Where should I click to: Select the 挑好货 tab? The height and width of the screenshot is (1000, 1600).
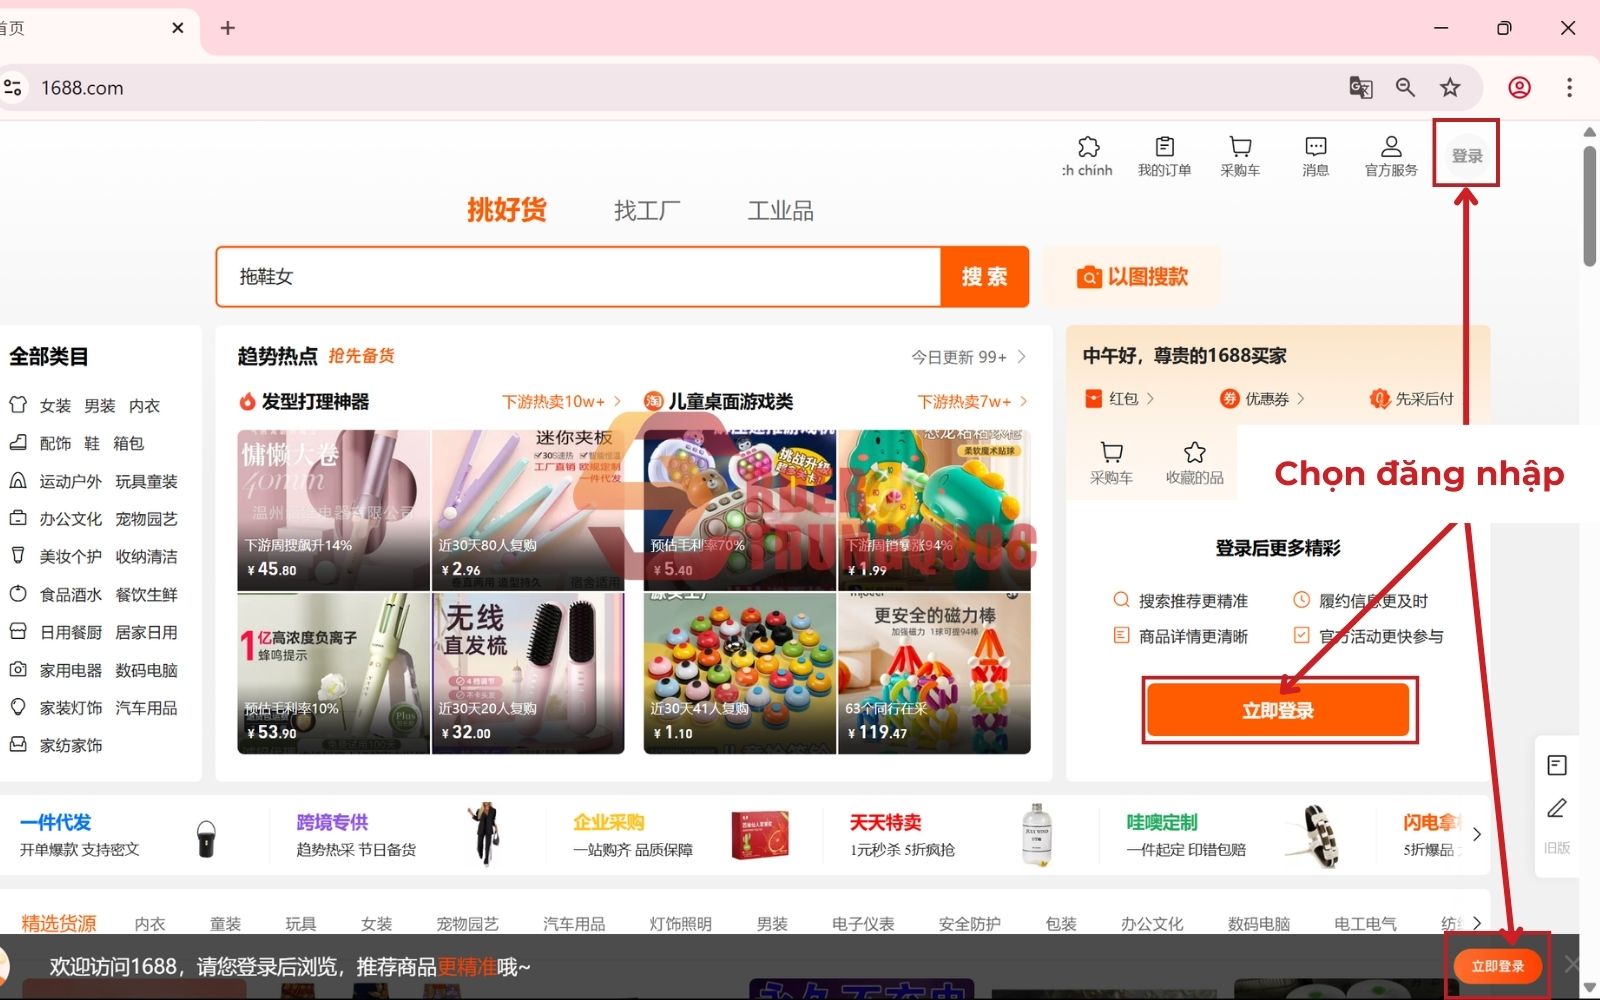[507, 210]
